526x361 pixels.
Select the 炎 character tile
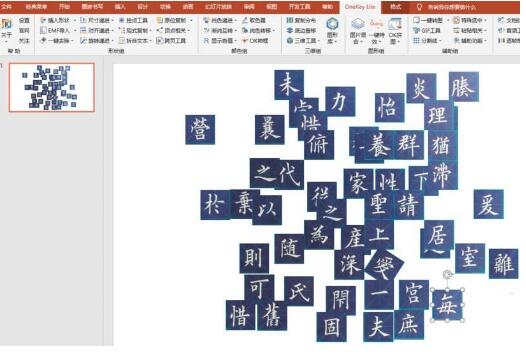click(x=421, y=88)
